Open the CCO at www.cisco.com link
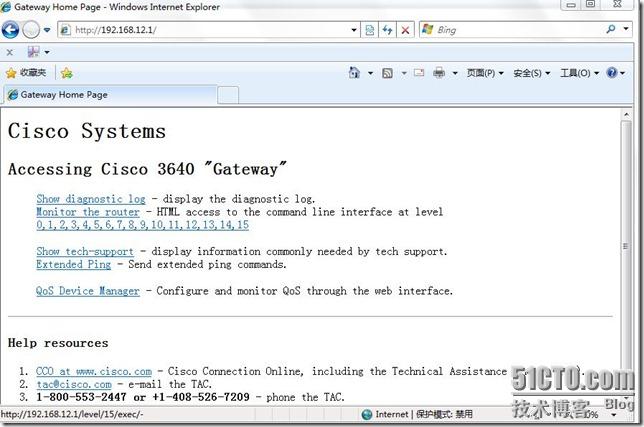The height and width of the screenshot is (427, 644). tap(94, 371)
